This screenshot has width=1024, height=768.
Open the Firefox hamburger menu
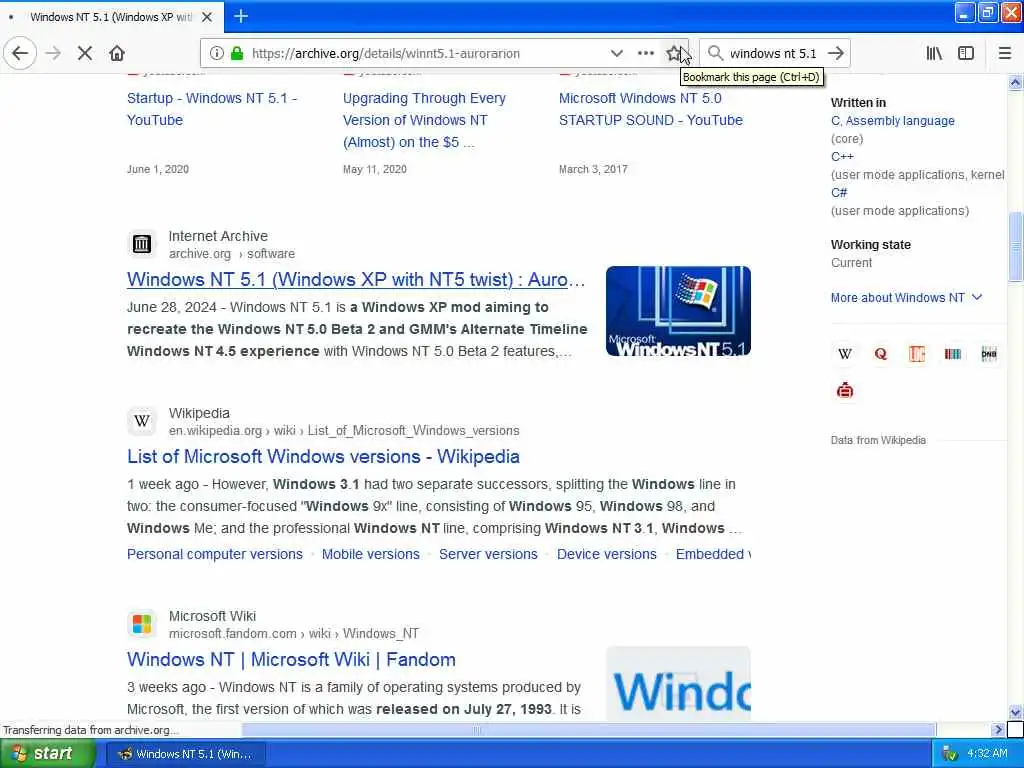pos(1005,54)
